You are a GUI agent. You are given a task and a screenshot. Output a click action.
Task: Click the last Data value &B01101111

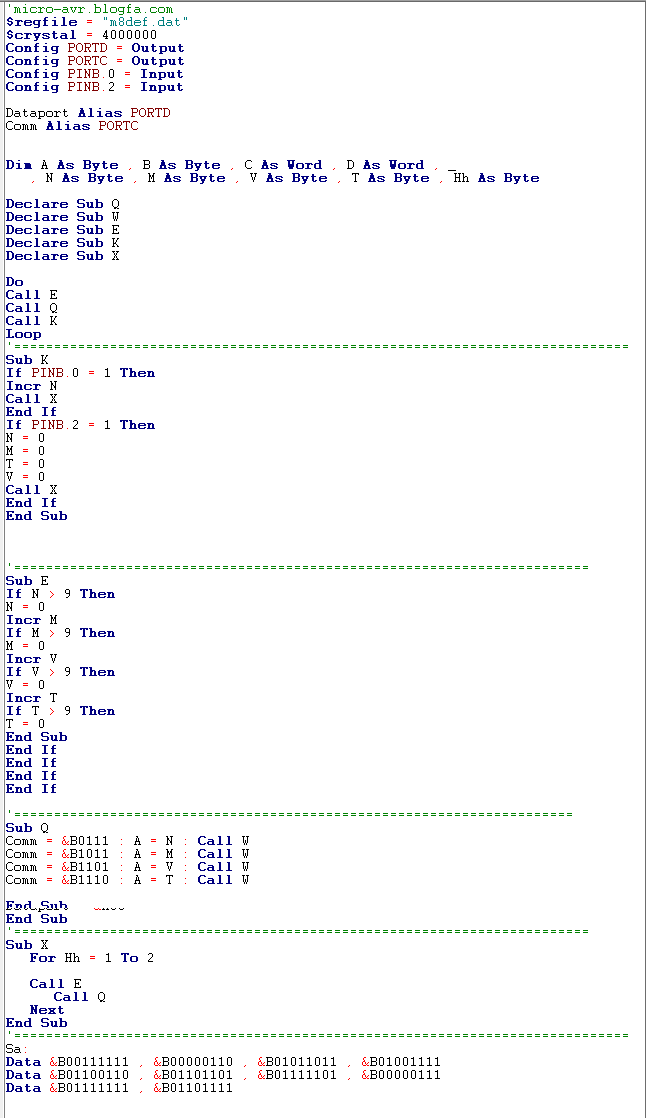pyautogui.click(x=193, y=1088)
